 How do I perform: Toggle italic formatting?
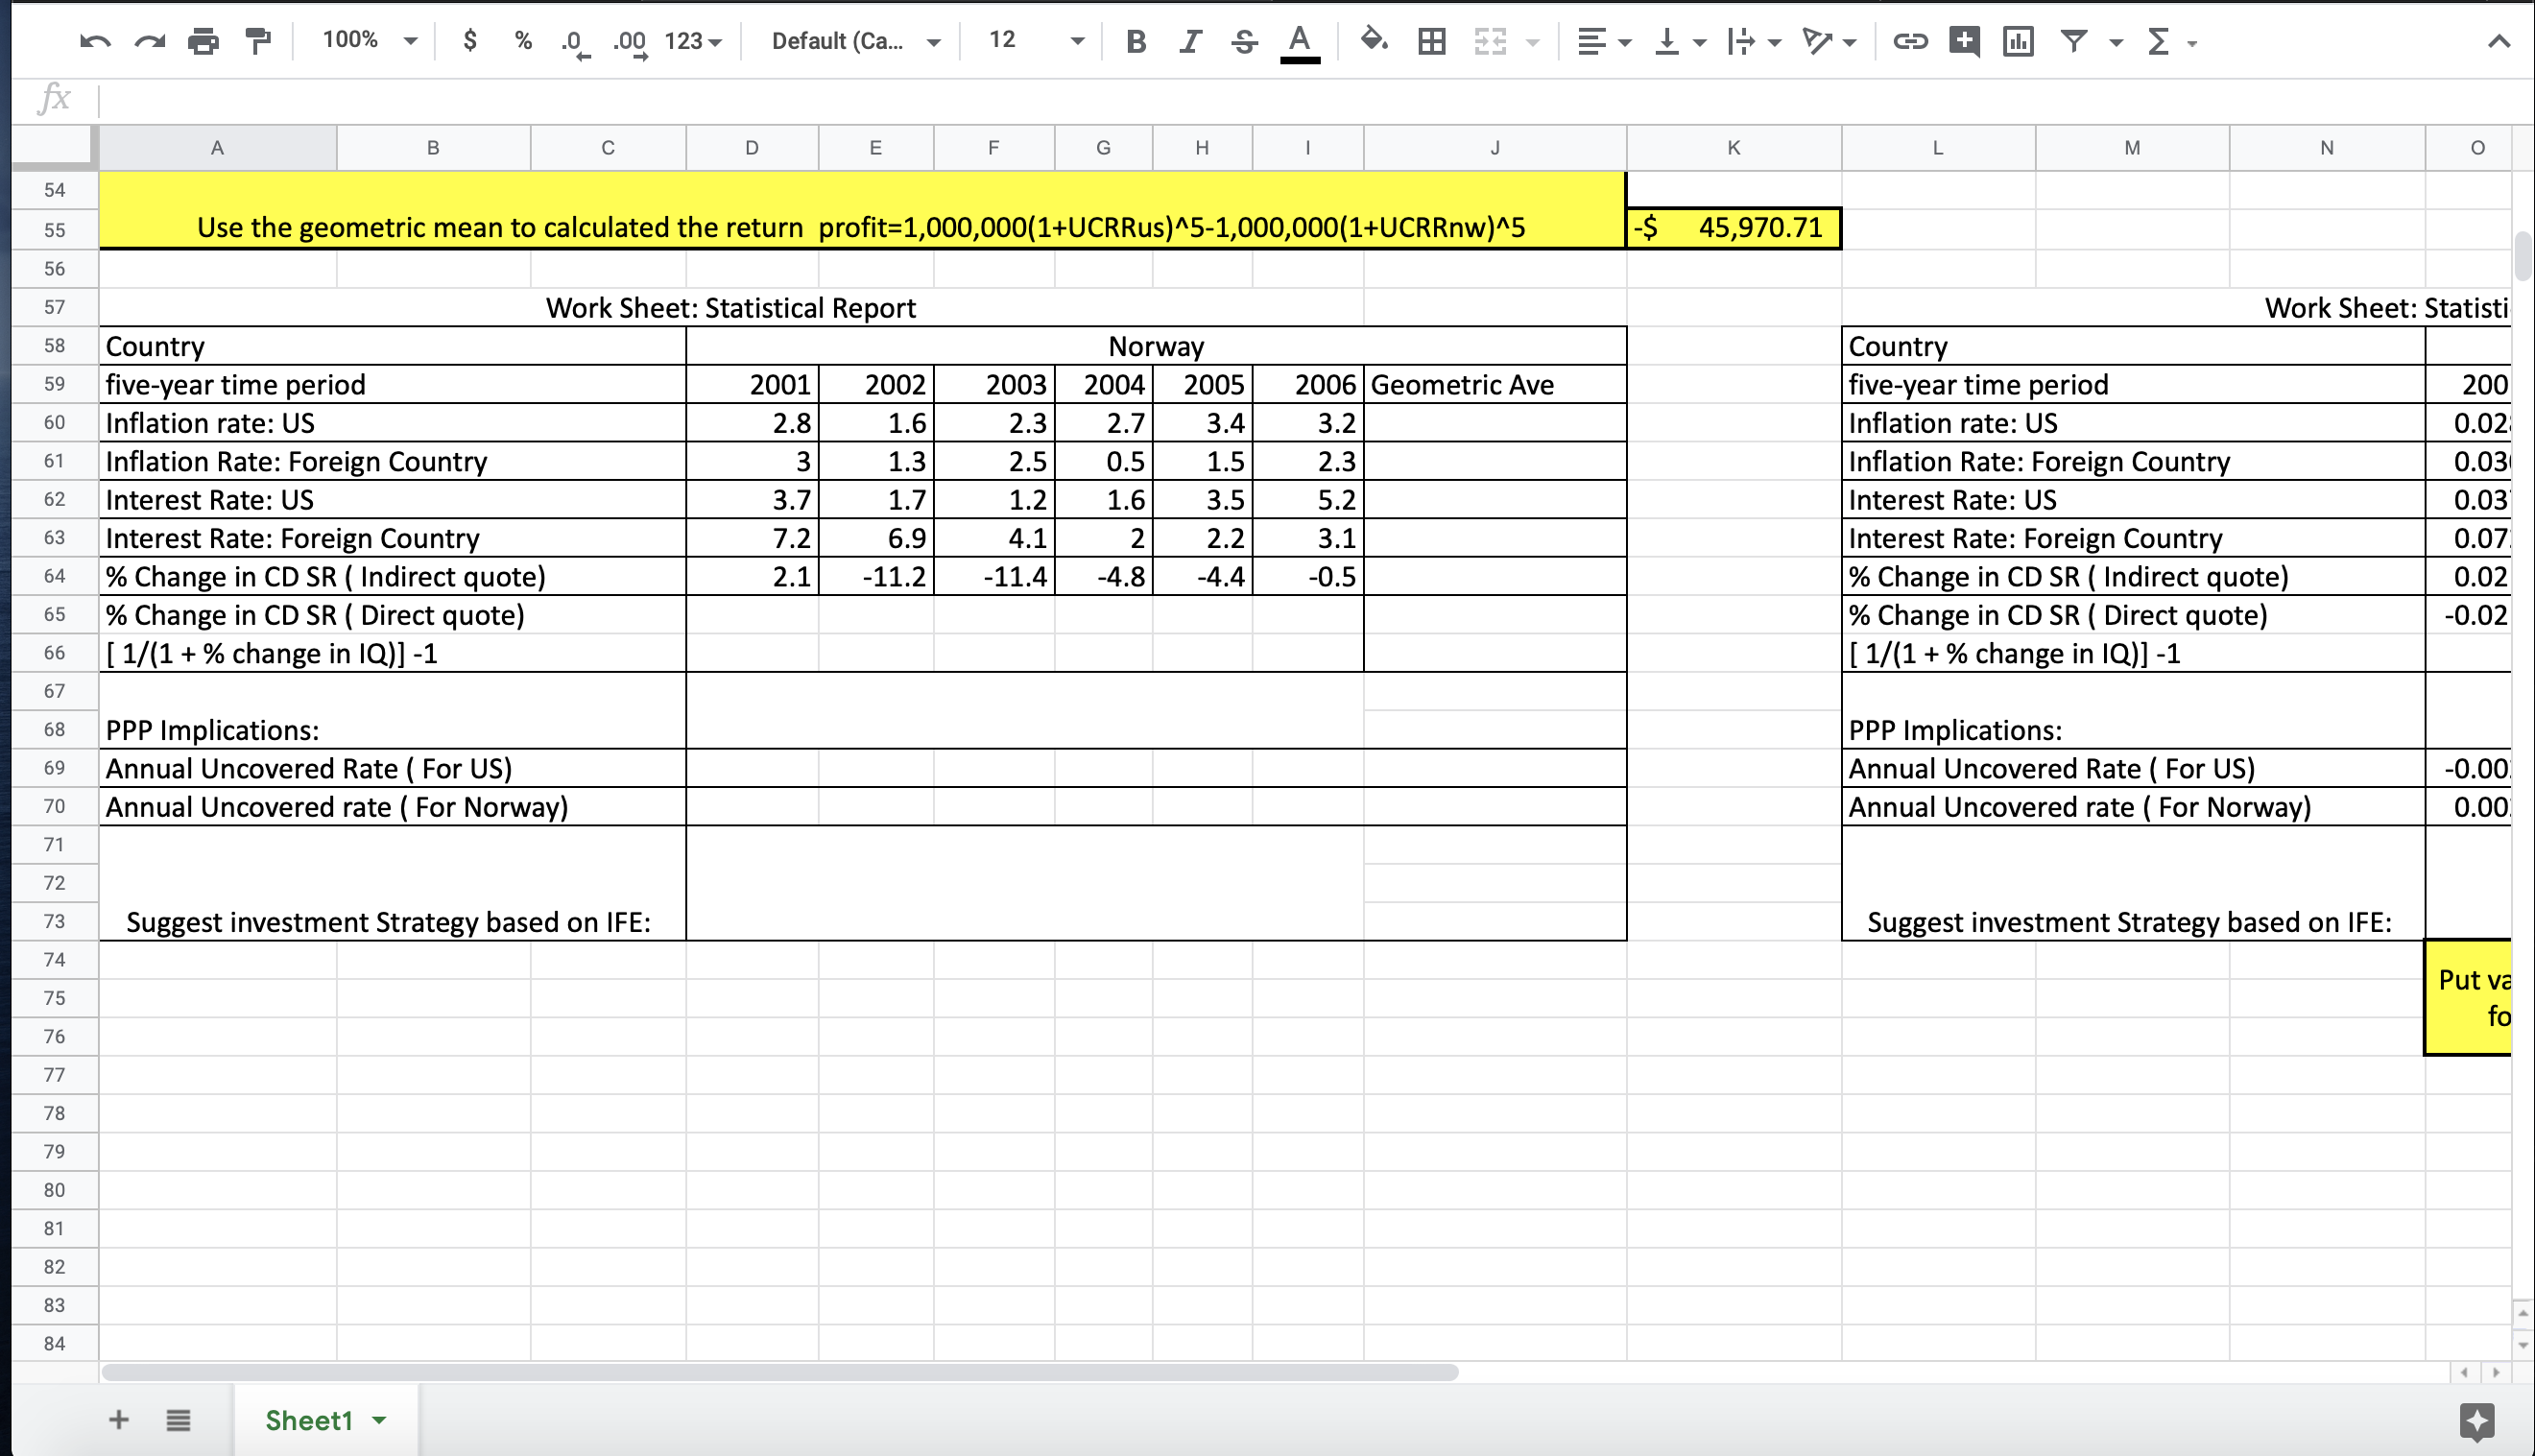1189,41
